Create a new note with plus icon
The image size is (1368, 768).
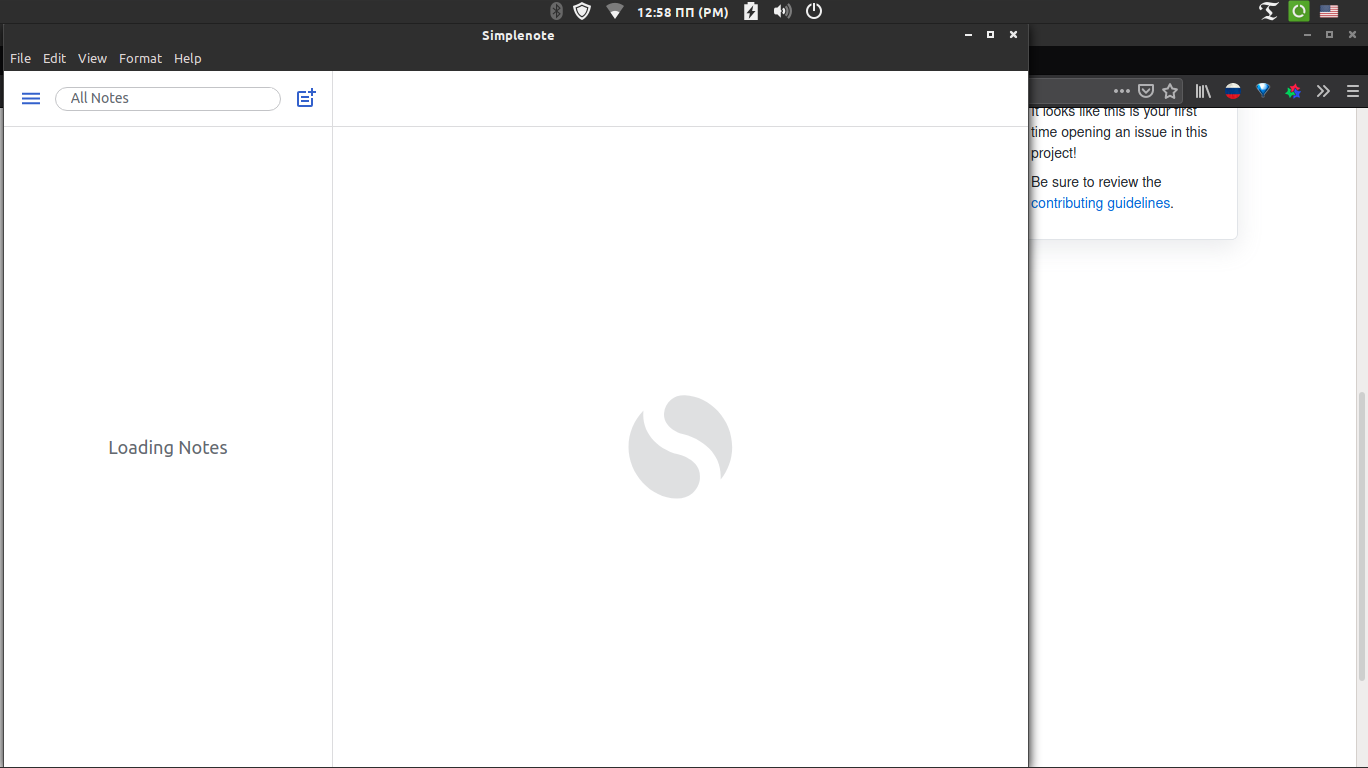(x=306, y=98)
